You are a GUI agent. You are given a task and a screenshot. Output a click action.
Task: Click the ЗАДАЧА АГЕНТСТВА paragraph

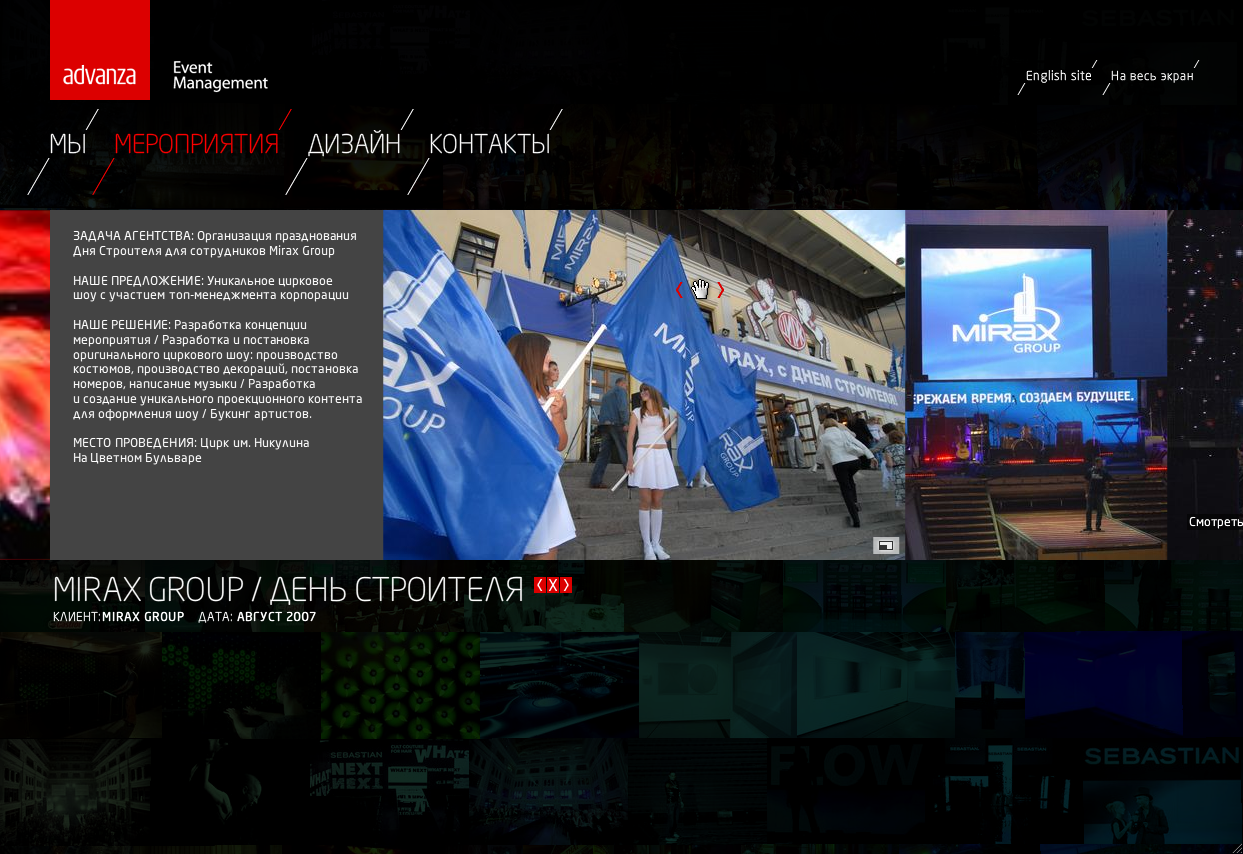pos(214,243)
